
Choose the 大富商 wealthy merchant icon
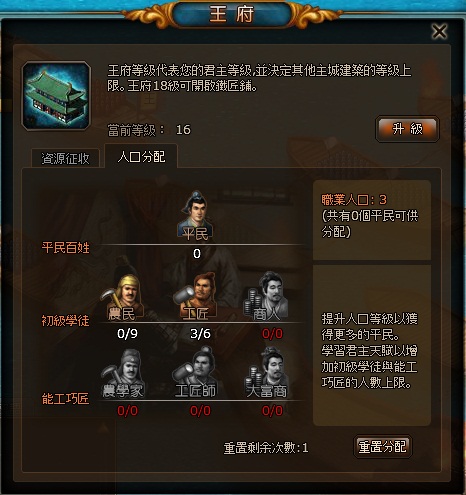pyautogui.click(x=267, y=373)
